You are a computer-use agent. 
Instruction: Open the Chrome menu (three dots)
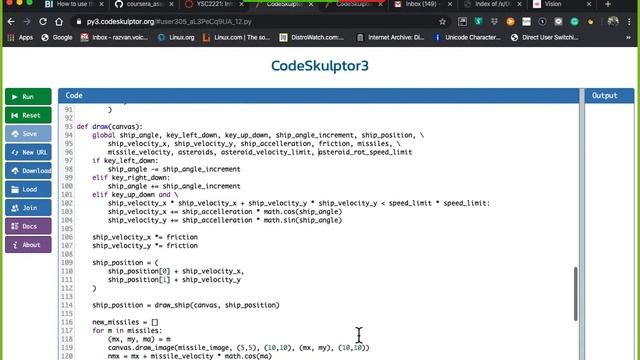[629, 22]
